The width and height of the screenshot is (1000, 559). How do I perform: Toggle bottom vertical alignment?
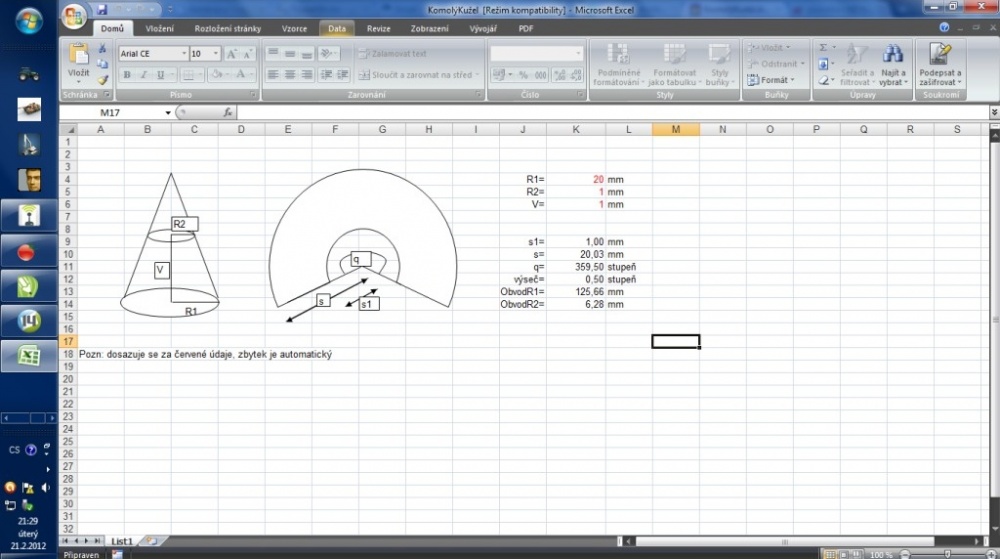(x=307, y=54)
